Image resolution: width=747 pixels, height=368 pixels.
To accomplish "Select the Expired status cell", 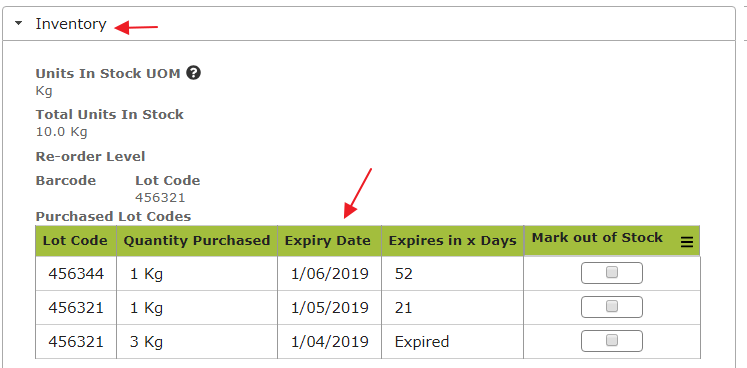I will [x=452, y=342].
